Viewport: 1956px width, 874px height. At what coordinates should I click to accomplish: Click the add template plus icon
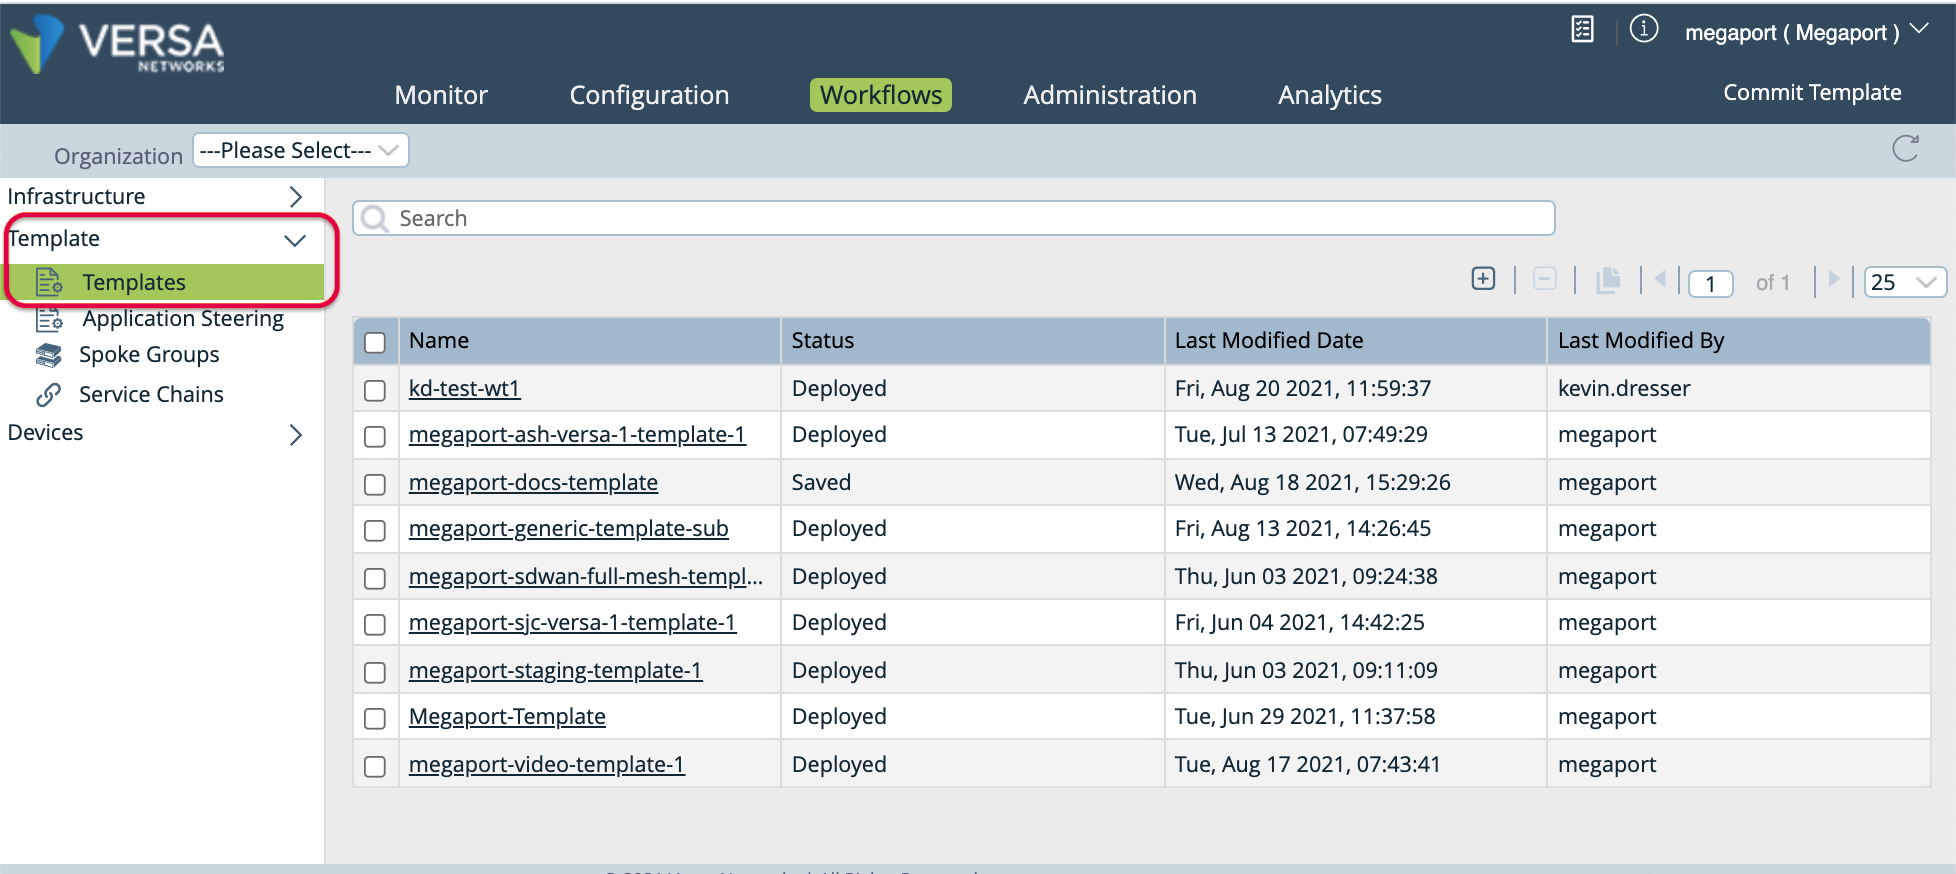coord(1483,279)
